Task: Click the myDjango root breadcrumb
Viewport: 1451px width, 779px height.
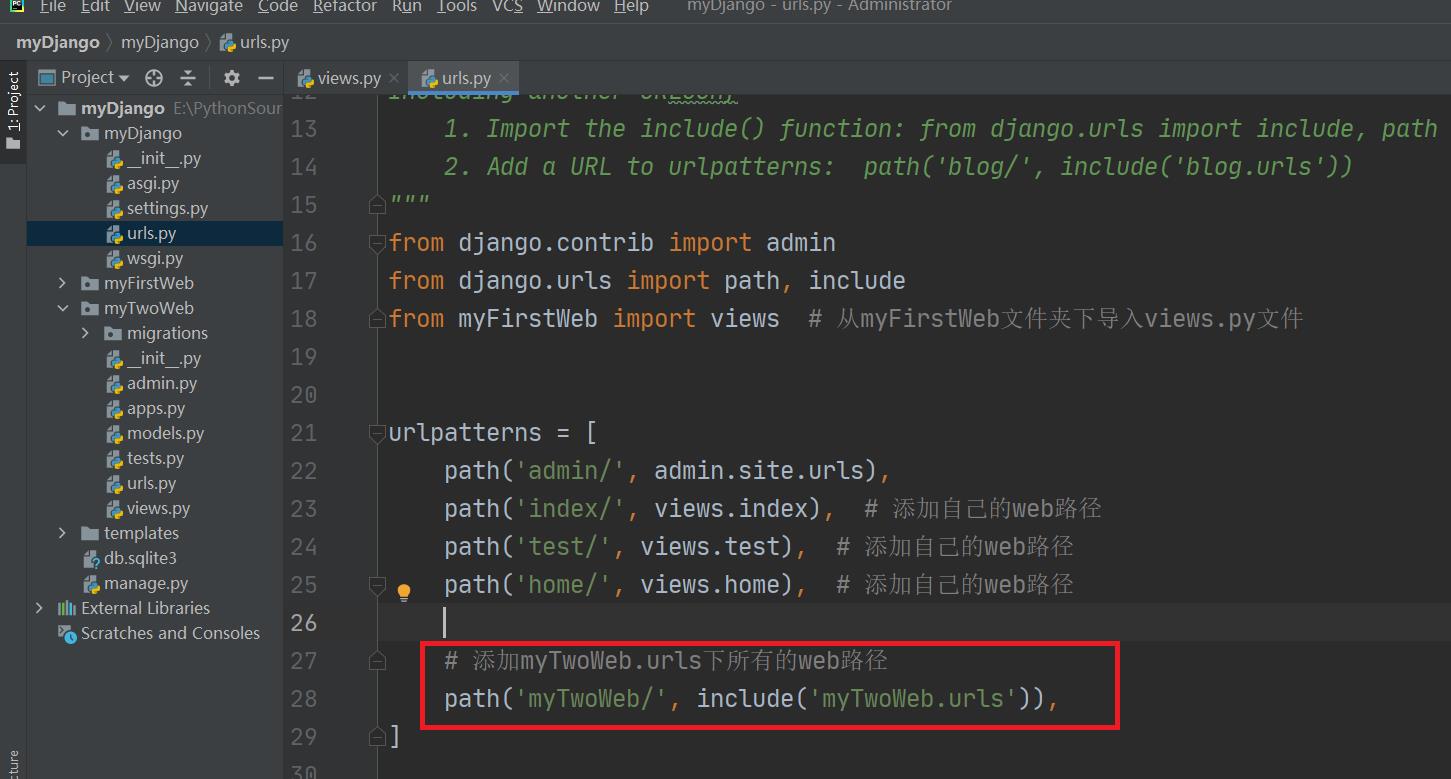Action: click(x=57, y=42)
